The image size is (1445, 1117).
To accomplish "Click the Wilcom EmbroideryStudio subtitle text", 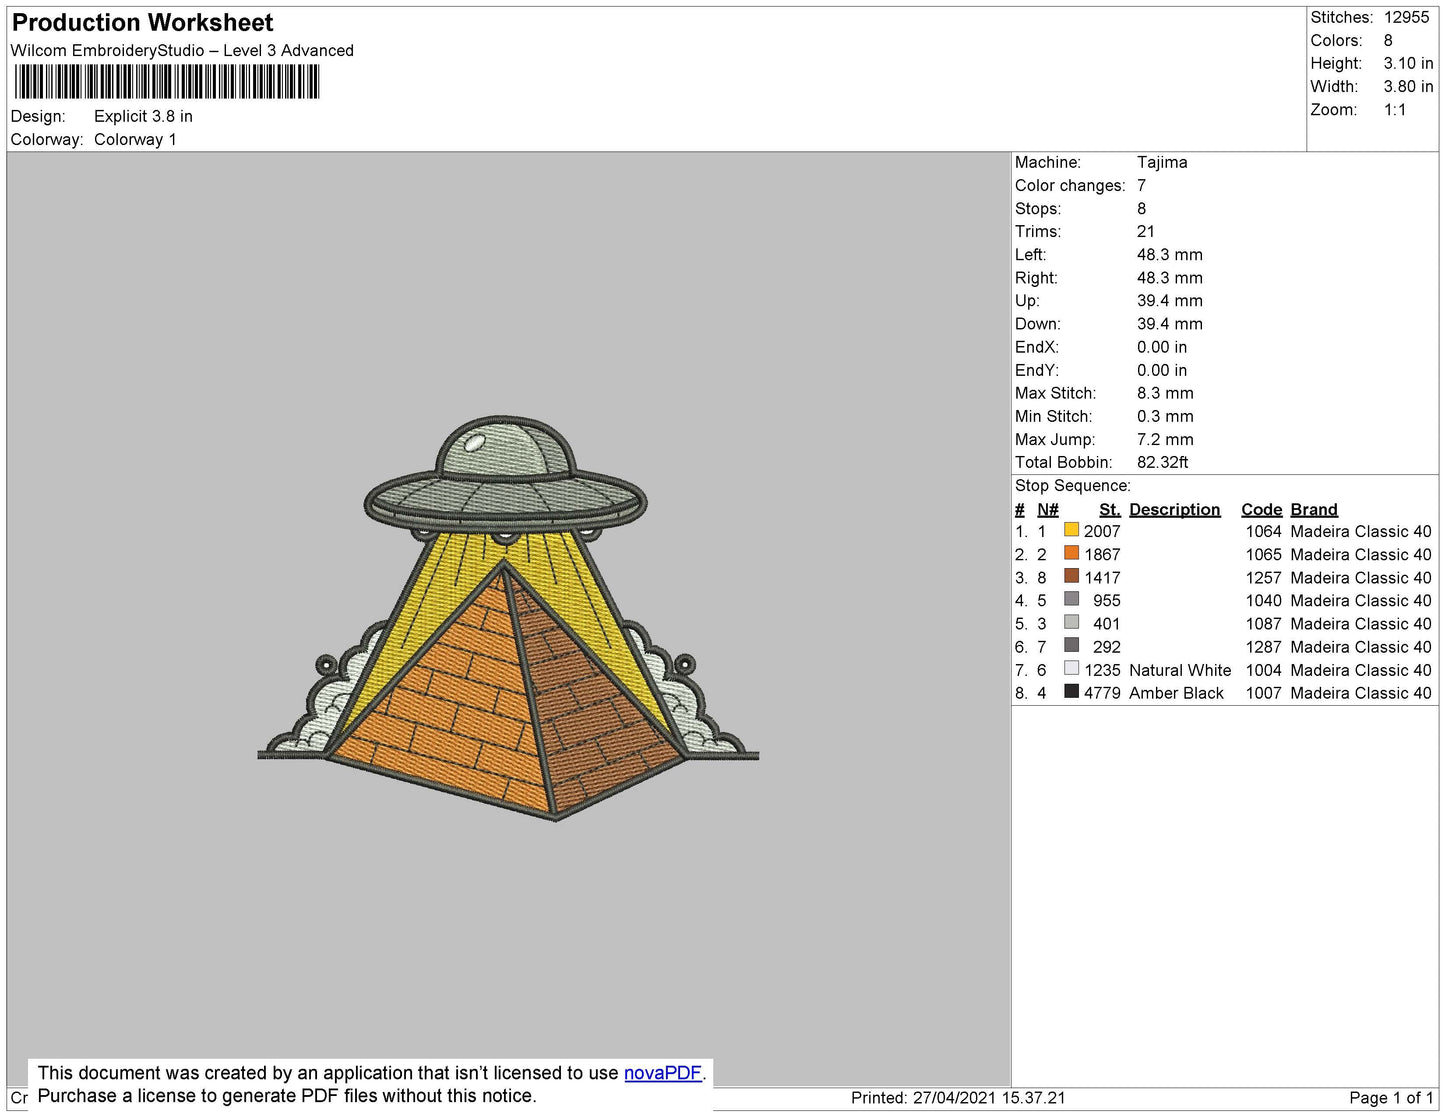I will pos(182,50).
